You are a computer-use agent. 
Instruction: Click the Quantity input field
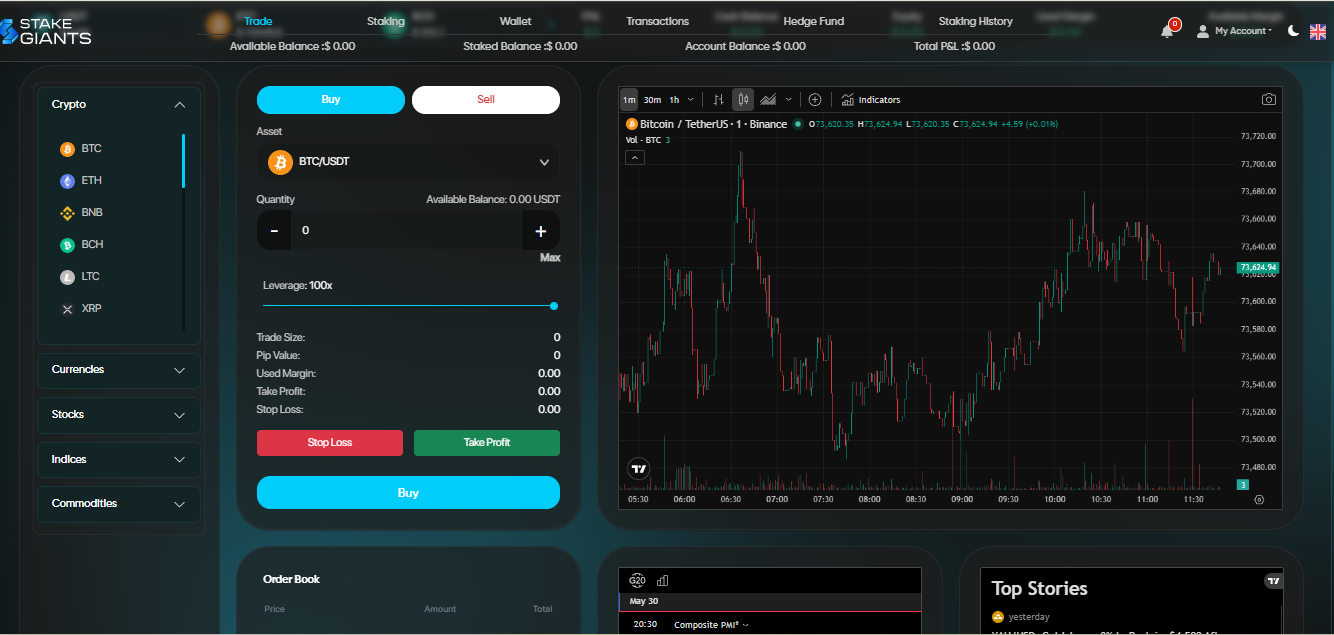[x=406, y=231]
